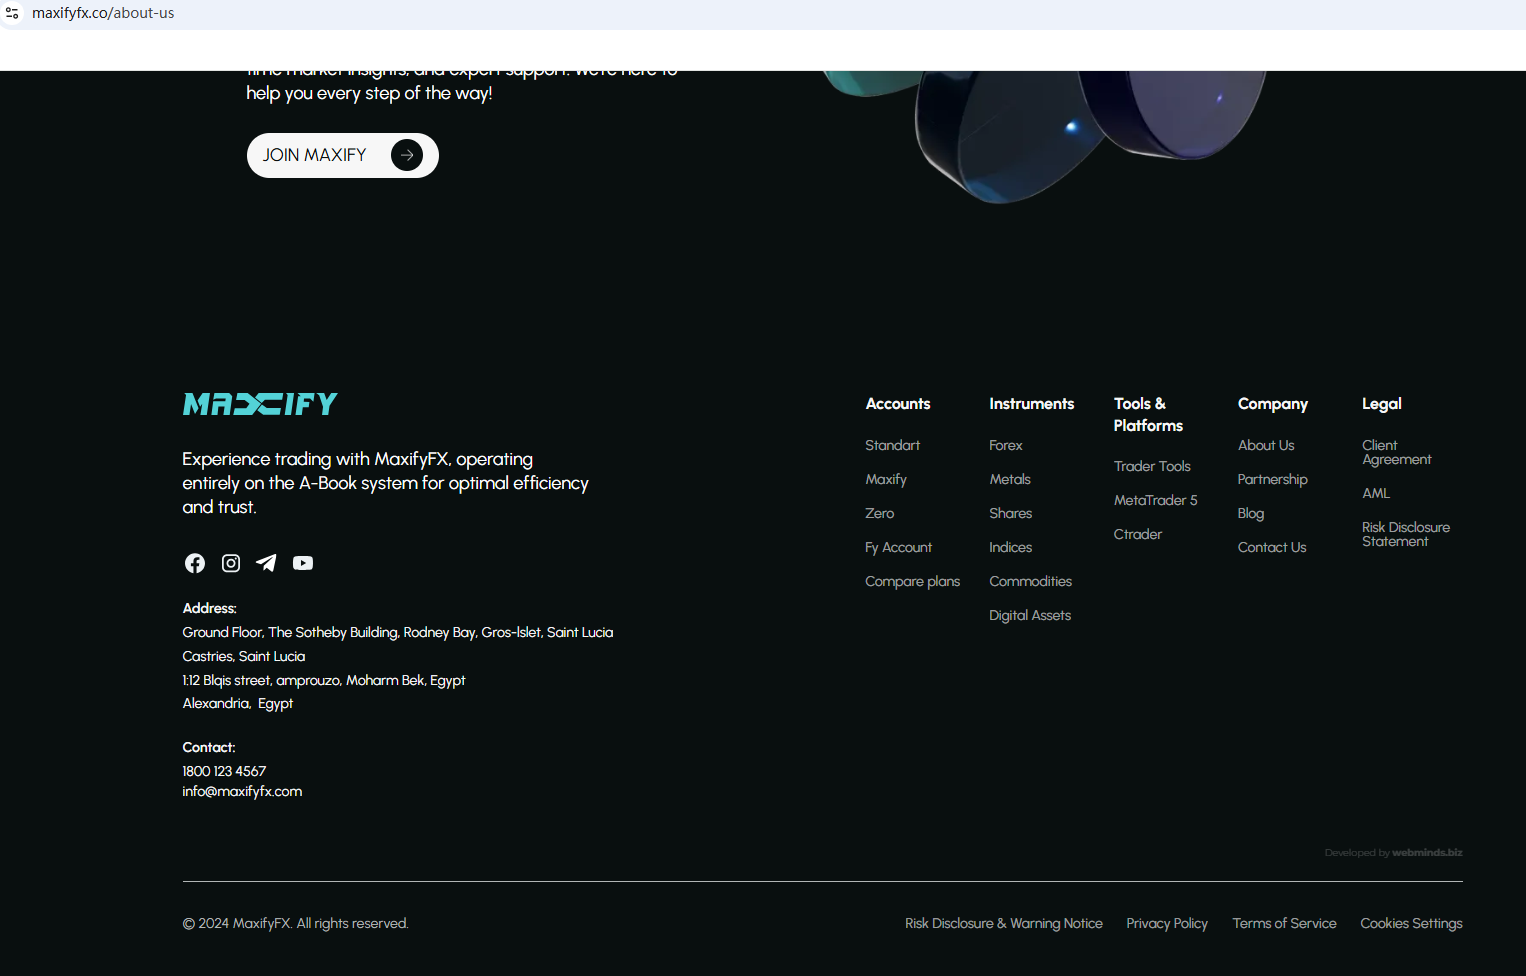
Task: Click the URL in the address bar
Action: click(x=103, y=13)
